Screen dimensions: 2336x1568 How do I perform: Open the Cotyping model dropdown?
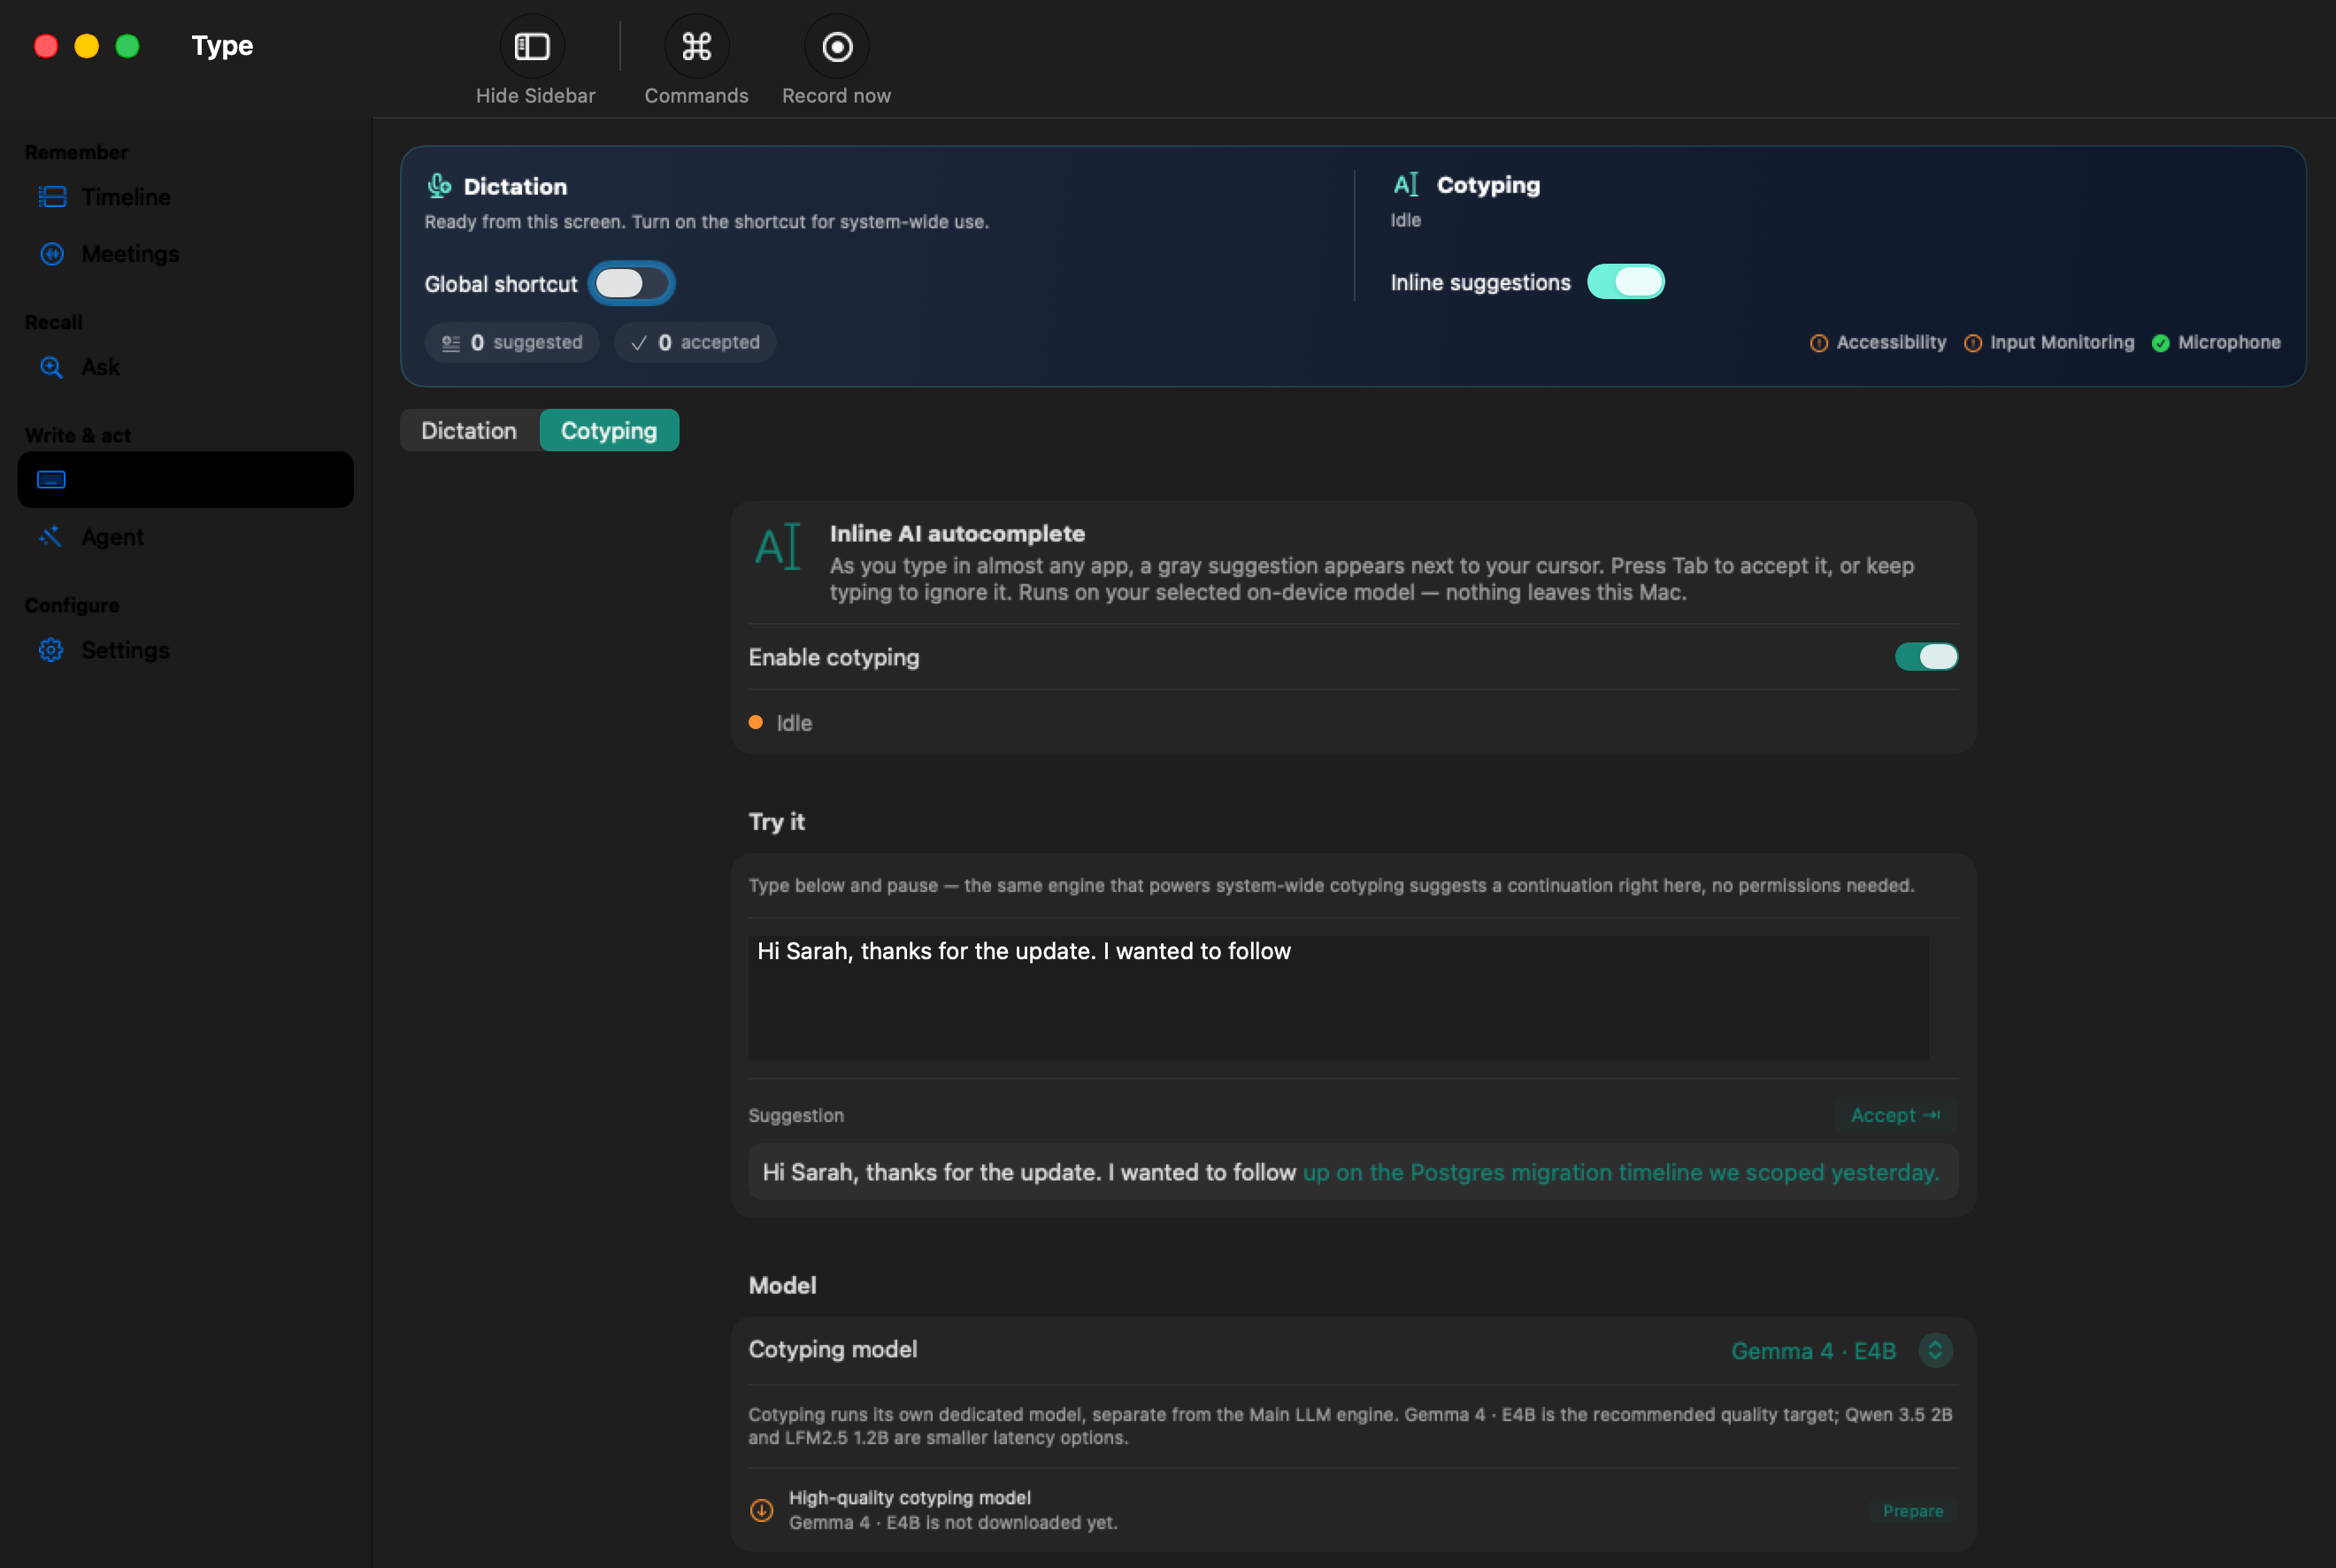tap(1842, 1351)
